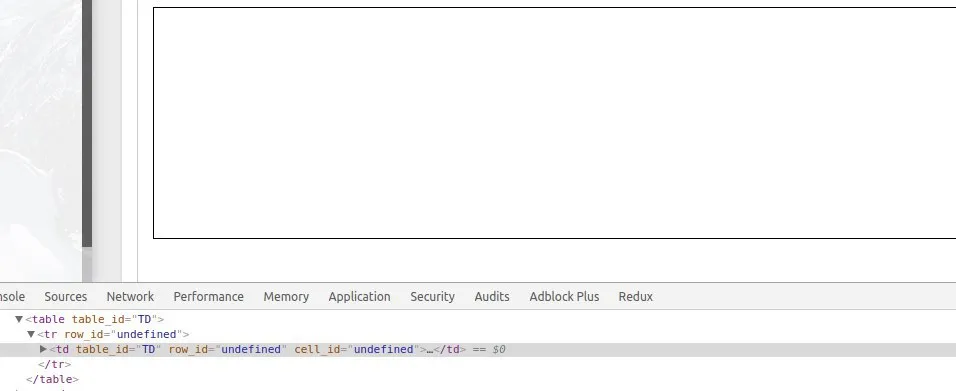The width and height of the screenshot is (956, 391).
Task: Click the "TD" value of table's table_id
Action: click(x=144, y=319)
